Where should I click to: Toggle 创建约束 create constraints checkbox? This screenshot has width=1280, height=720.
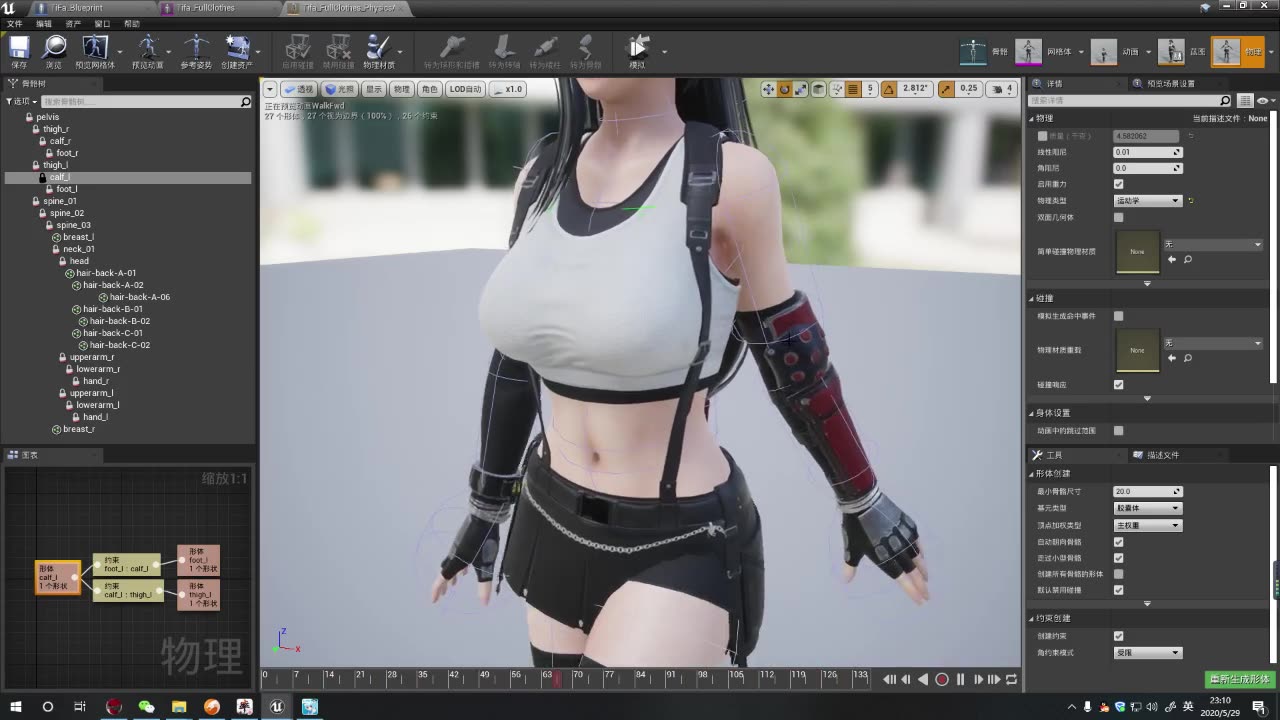(x=1118, y=636)
